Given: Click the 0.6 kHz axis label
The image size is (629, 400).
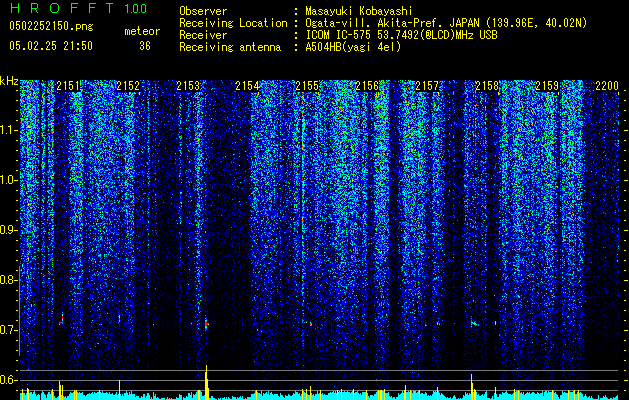Looking at the screenshot, I should point(8,380).
